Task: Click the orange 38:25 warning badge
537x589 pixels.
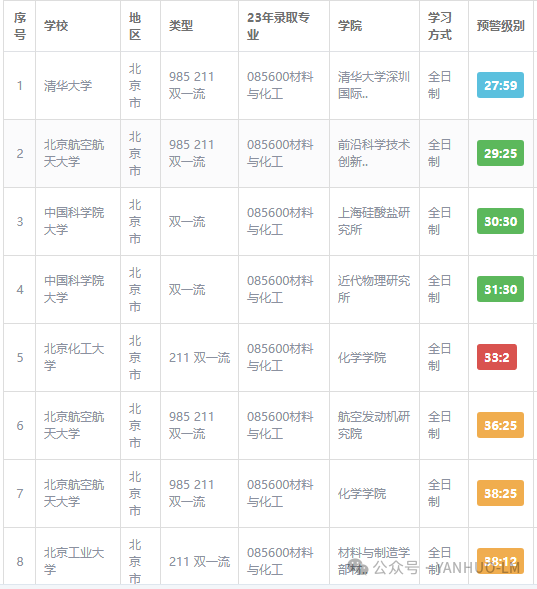Action: [x=500, y=493]
